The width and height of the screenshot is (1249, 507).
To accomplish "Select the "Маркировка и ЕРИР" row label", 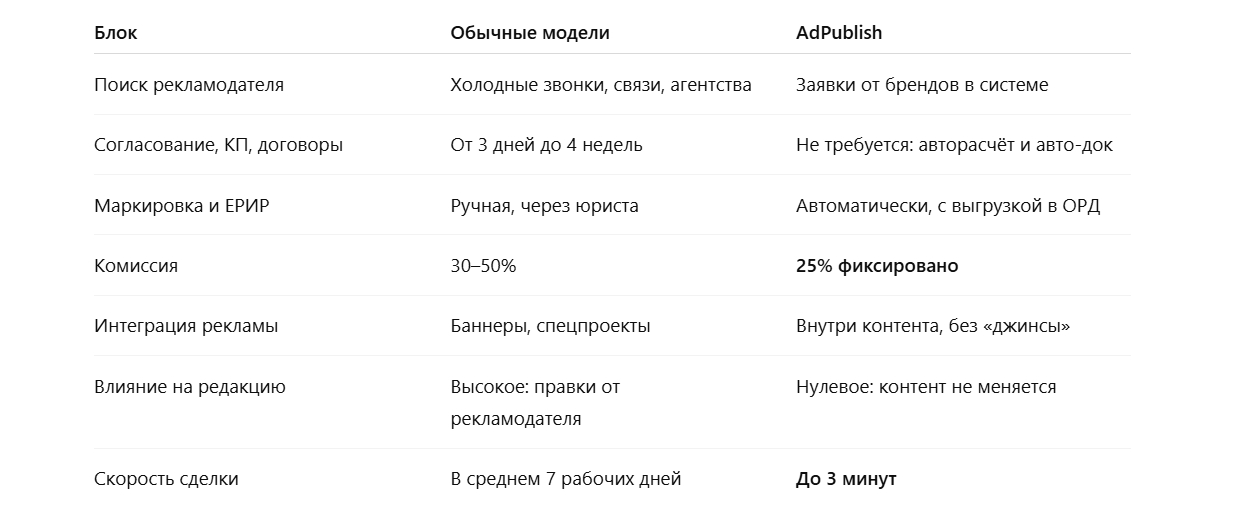I will click(182, 206).
